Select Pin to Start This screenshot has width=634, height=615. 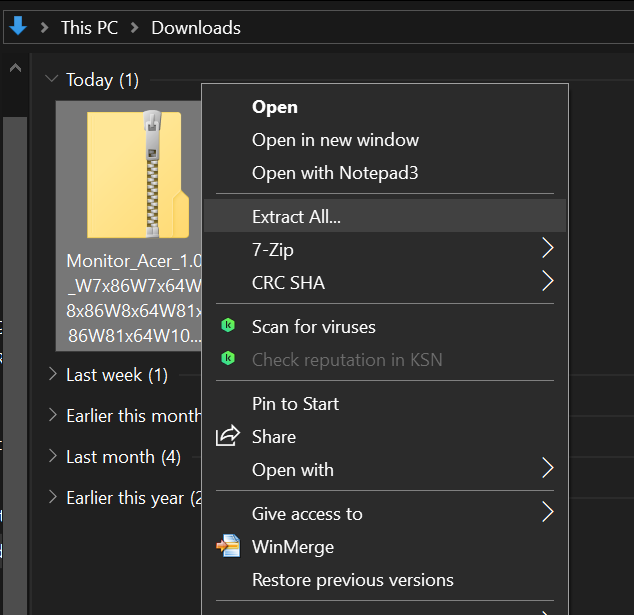click(x=295, y=404)
